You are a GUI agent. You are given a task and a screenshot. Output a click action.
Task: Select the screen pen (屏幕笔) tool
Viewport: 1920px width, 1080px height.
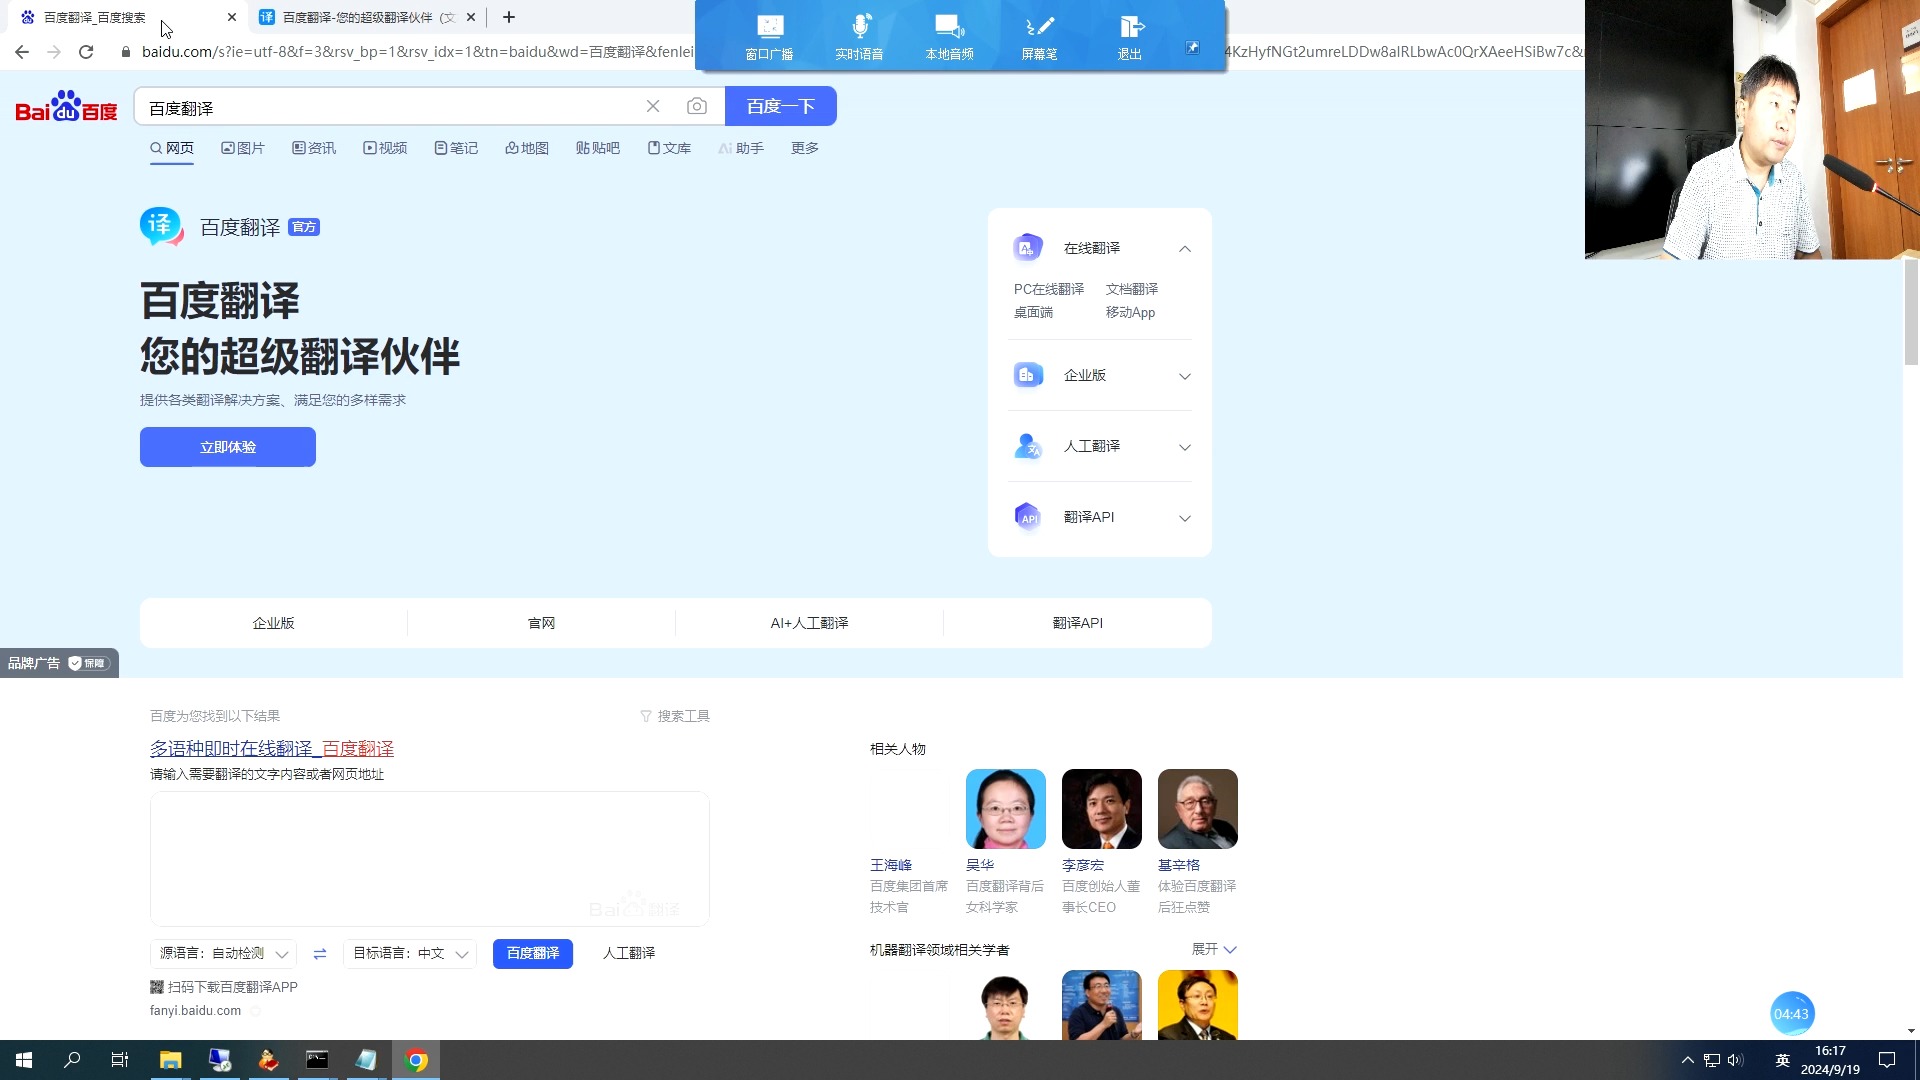1039,37
